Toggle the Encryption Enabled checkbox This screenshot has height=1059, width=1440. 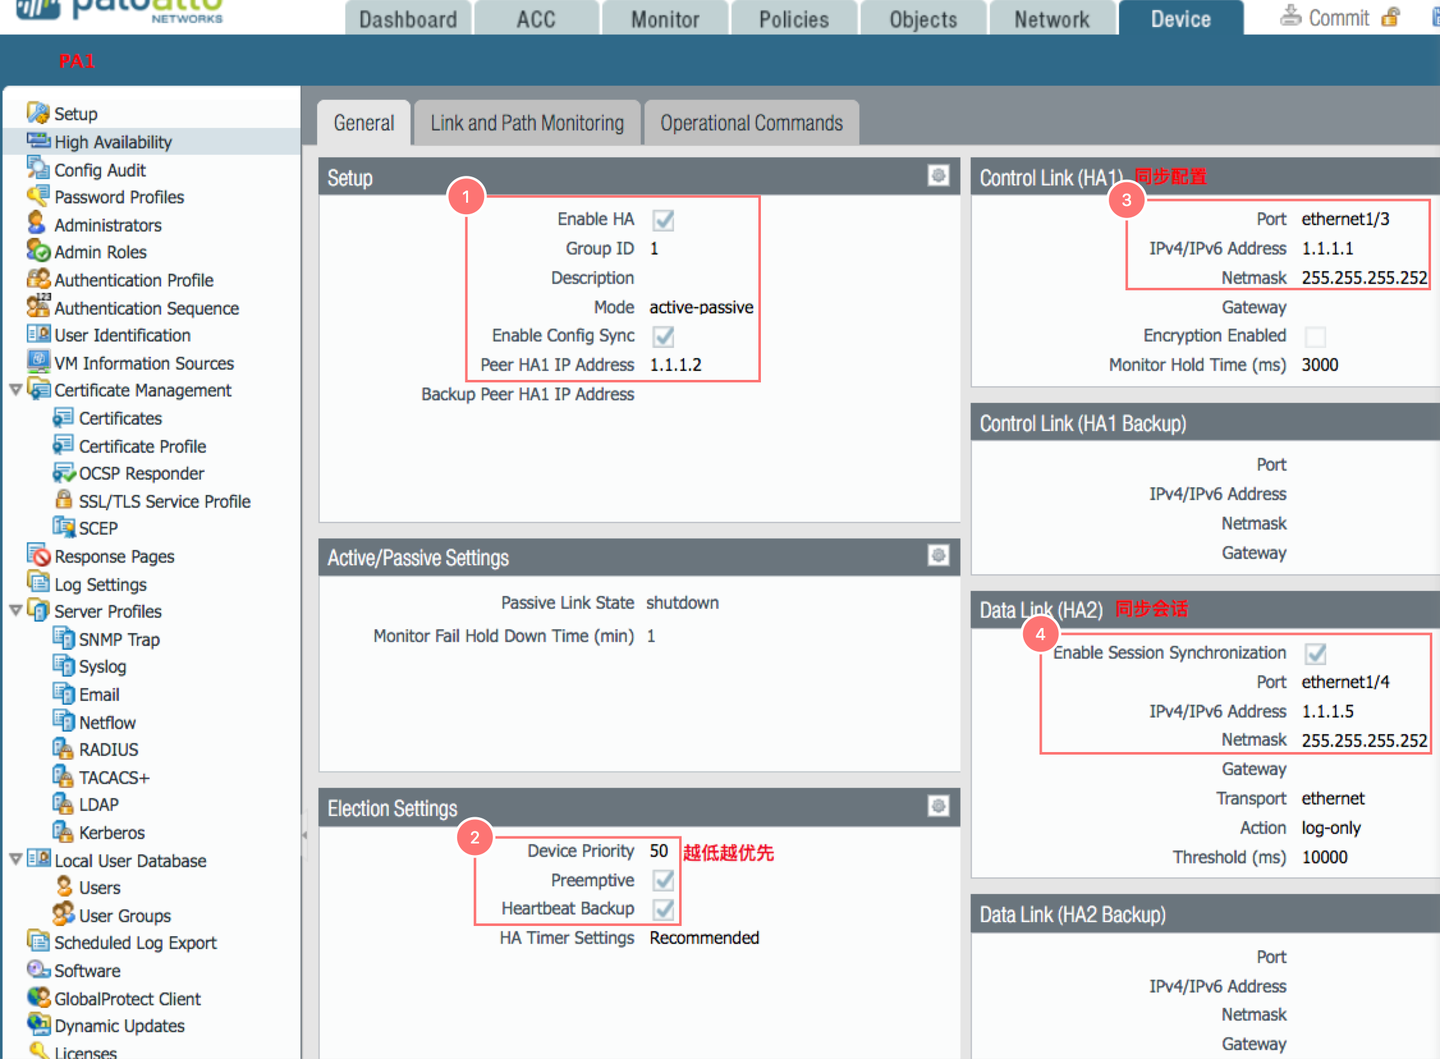pos(1315,337)
